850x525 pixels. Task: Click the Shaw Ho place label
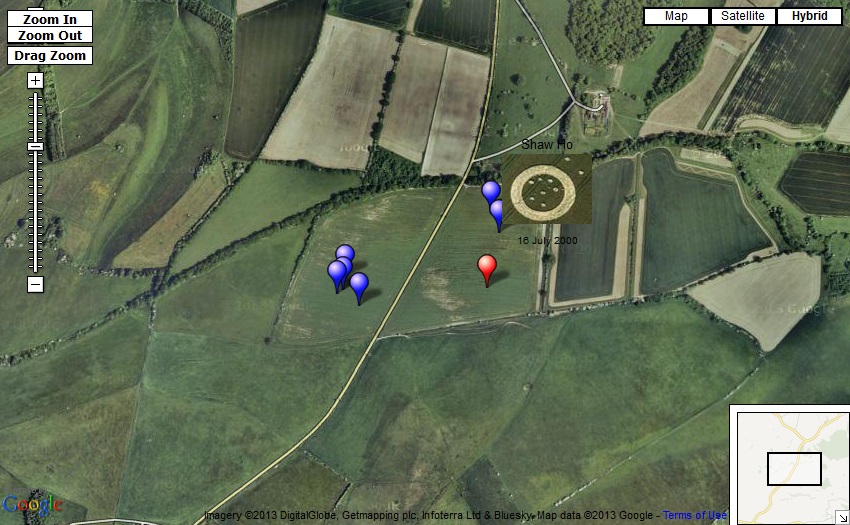click(x=547, y=145)
